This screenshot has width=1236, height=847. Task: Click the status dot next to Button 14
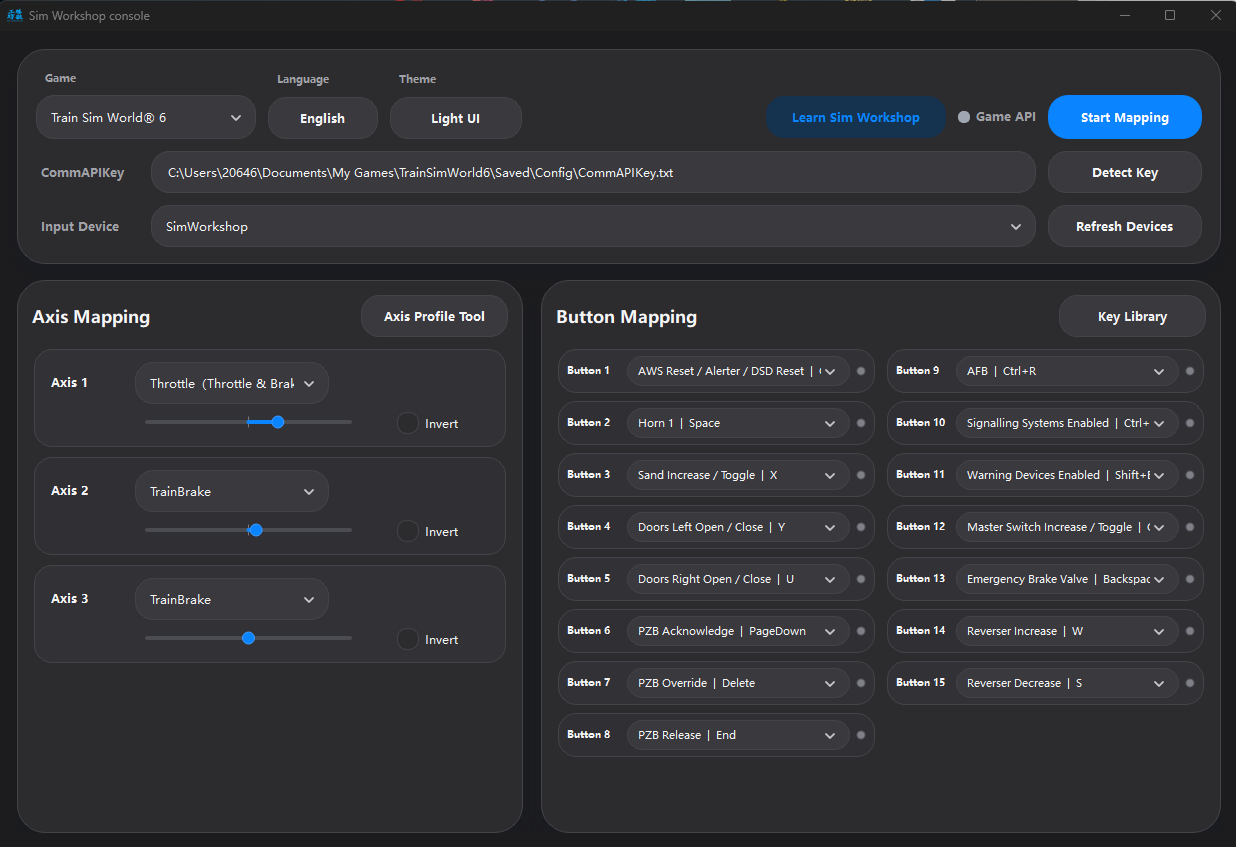pyautogui.click(x=1190, y=631)
